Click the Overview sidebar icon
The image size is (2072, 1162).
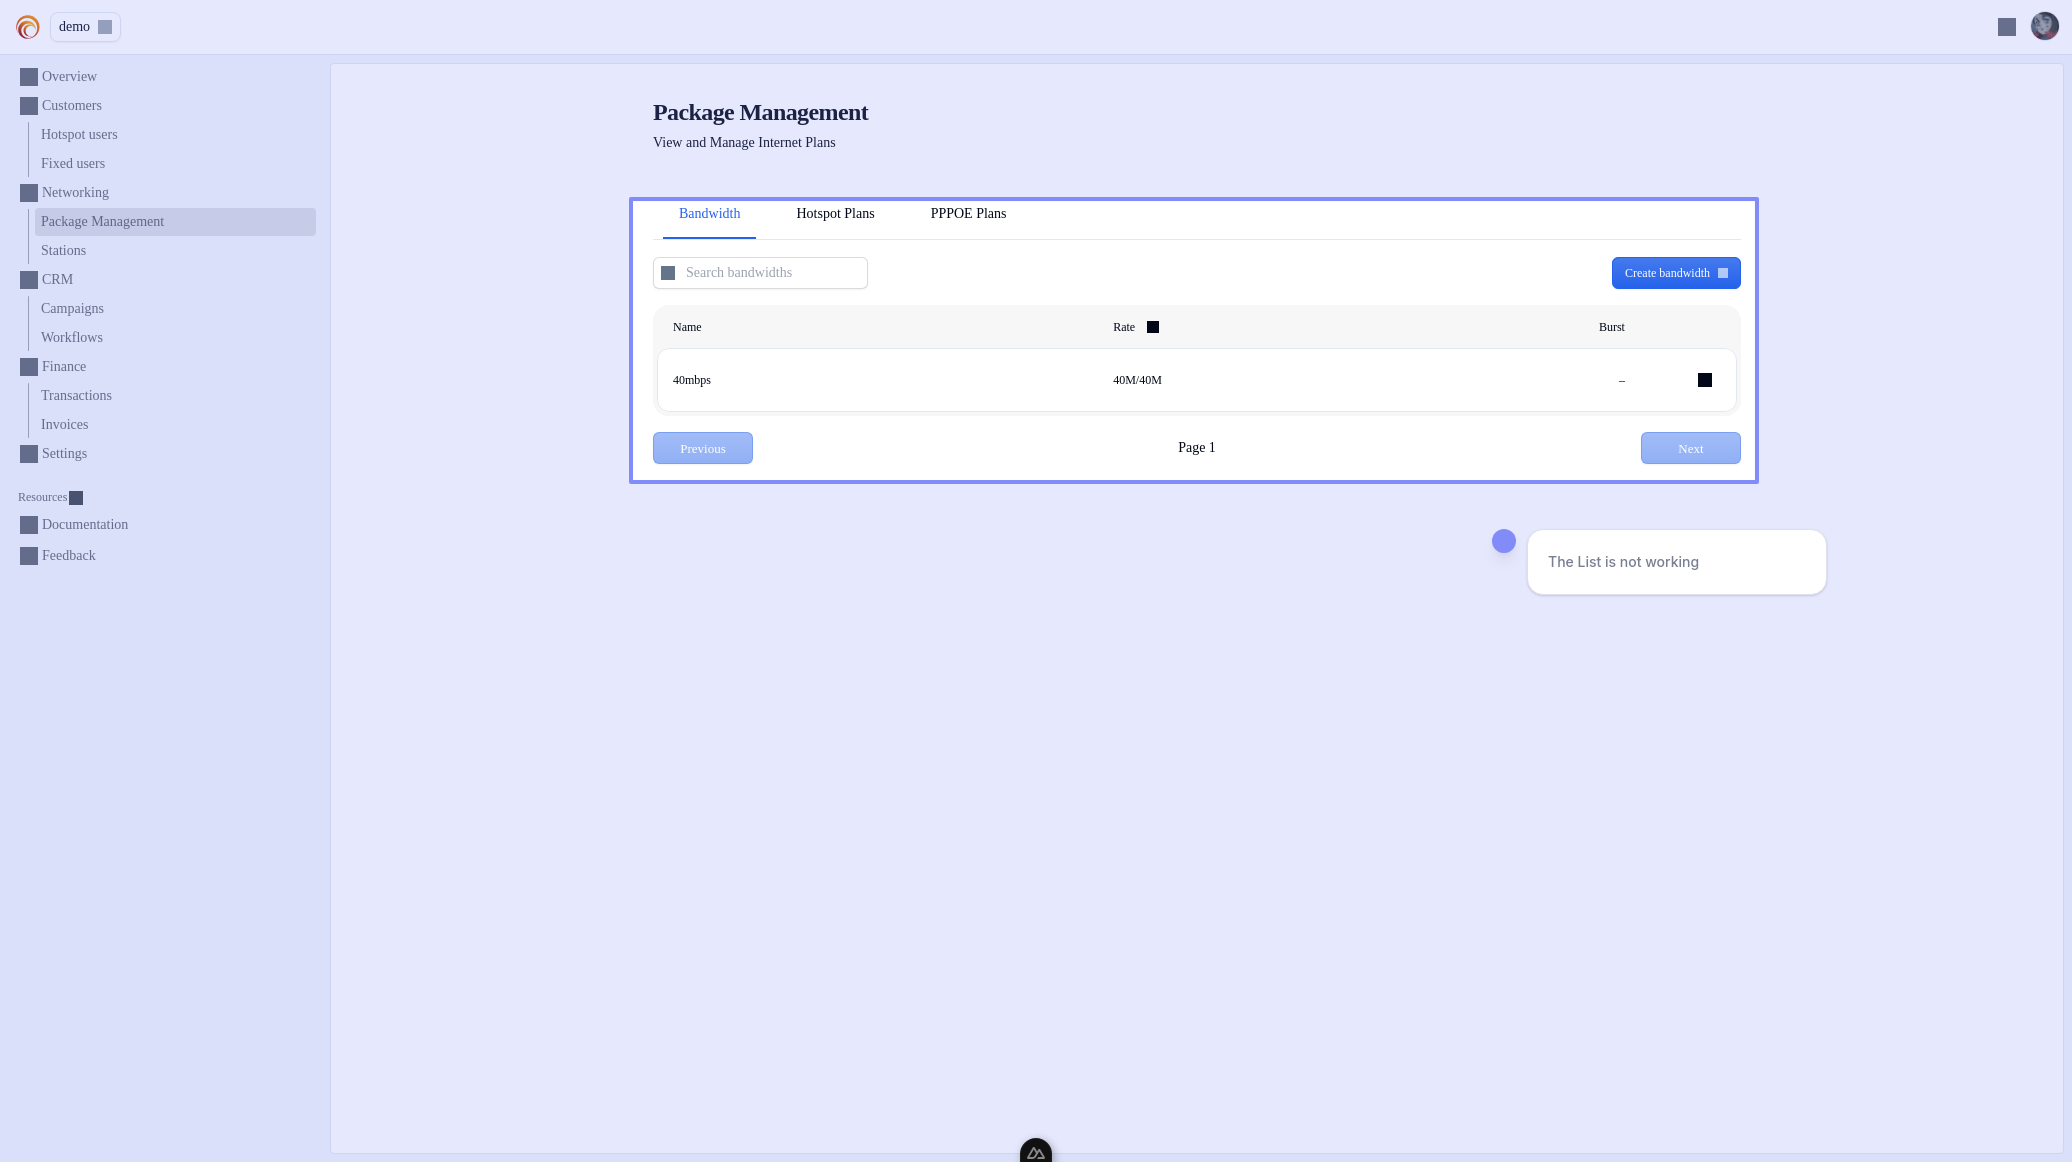click(x=29, y=77)
